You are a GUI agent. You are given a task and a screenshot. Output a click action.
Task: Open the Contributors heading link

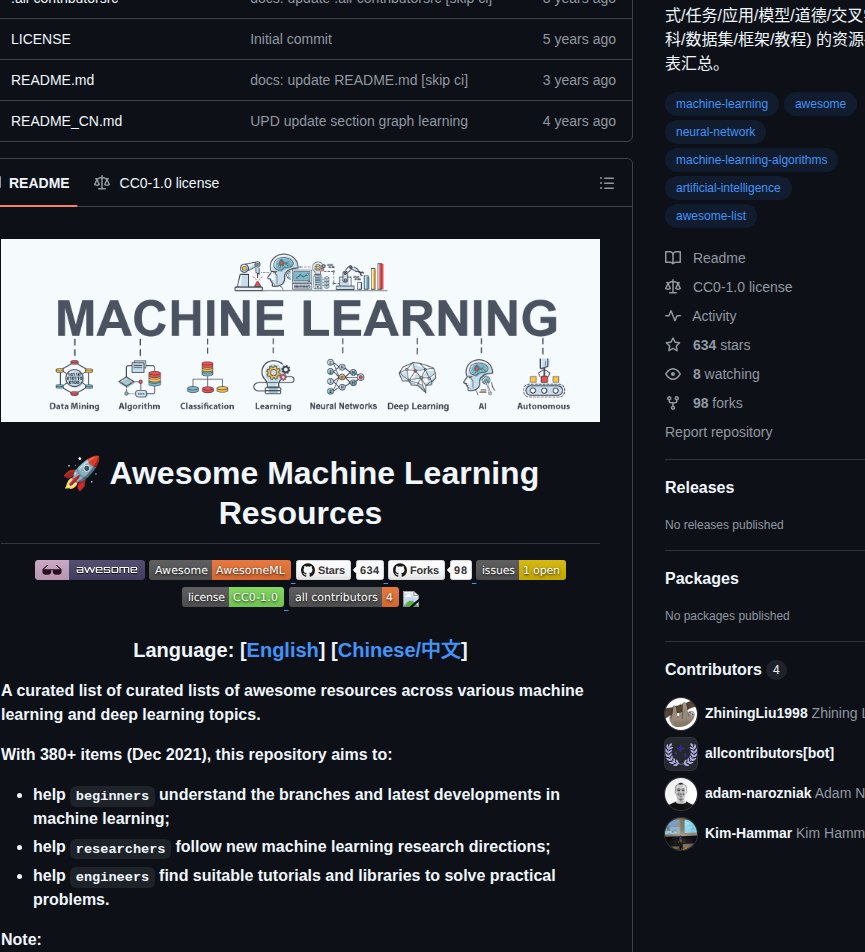click(x=713, y=670)
